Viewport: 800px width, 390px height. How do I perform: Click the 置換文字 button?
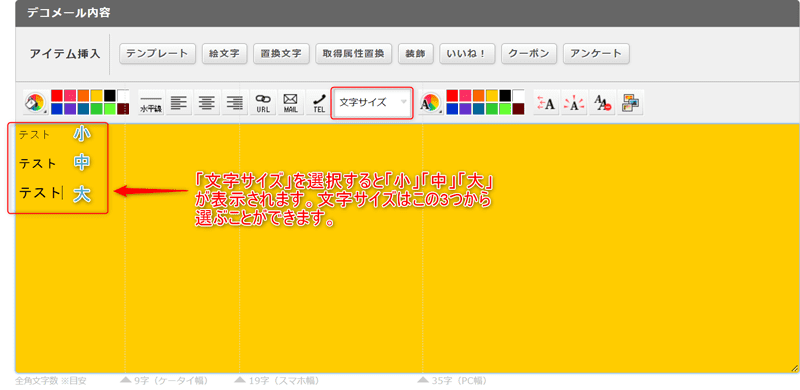(x=281, y=54)
